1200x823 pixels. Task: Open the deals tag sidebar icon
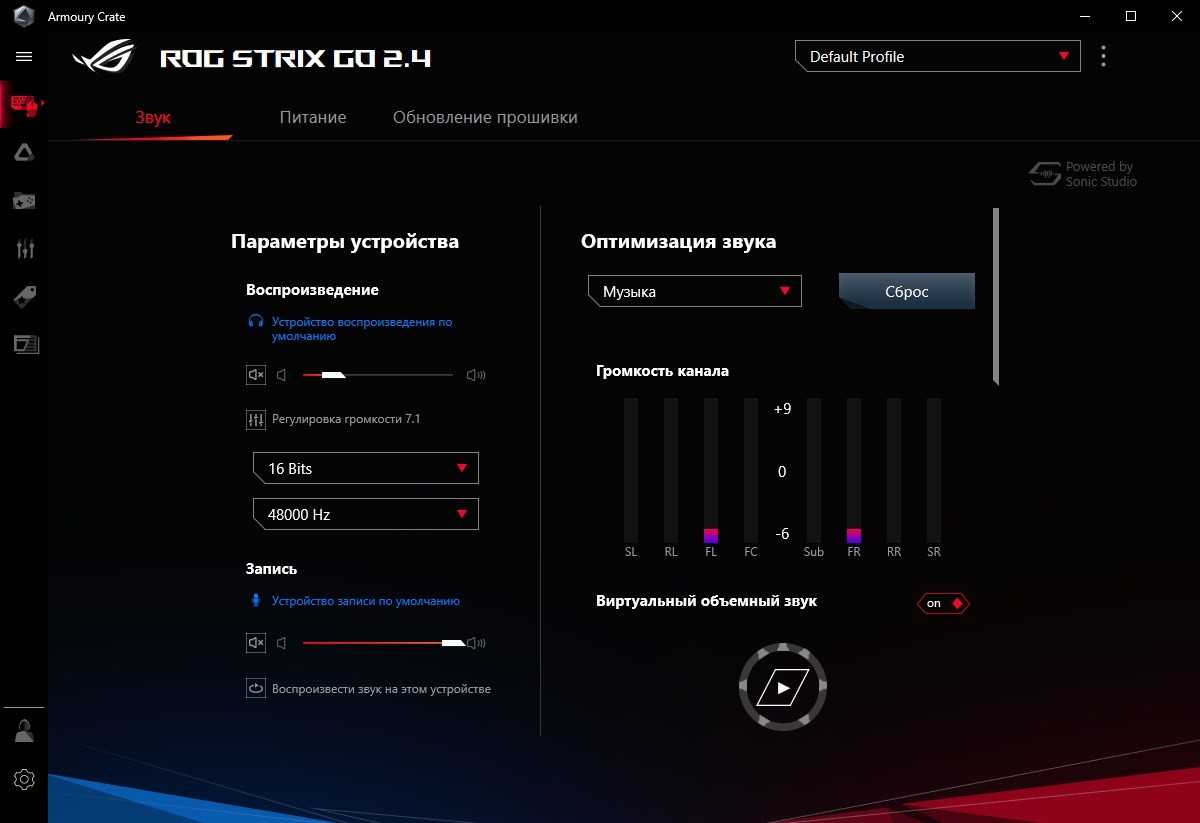25,296
